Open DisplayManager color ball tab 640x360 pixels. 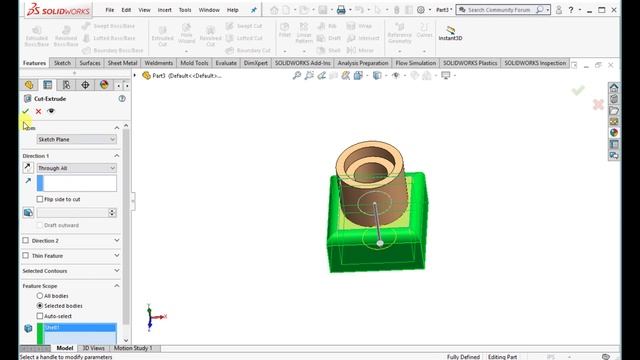click(x=104, y=85)
